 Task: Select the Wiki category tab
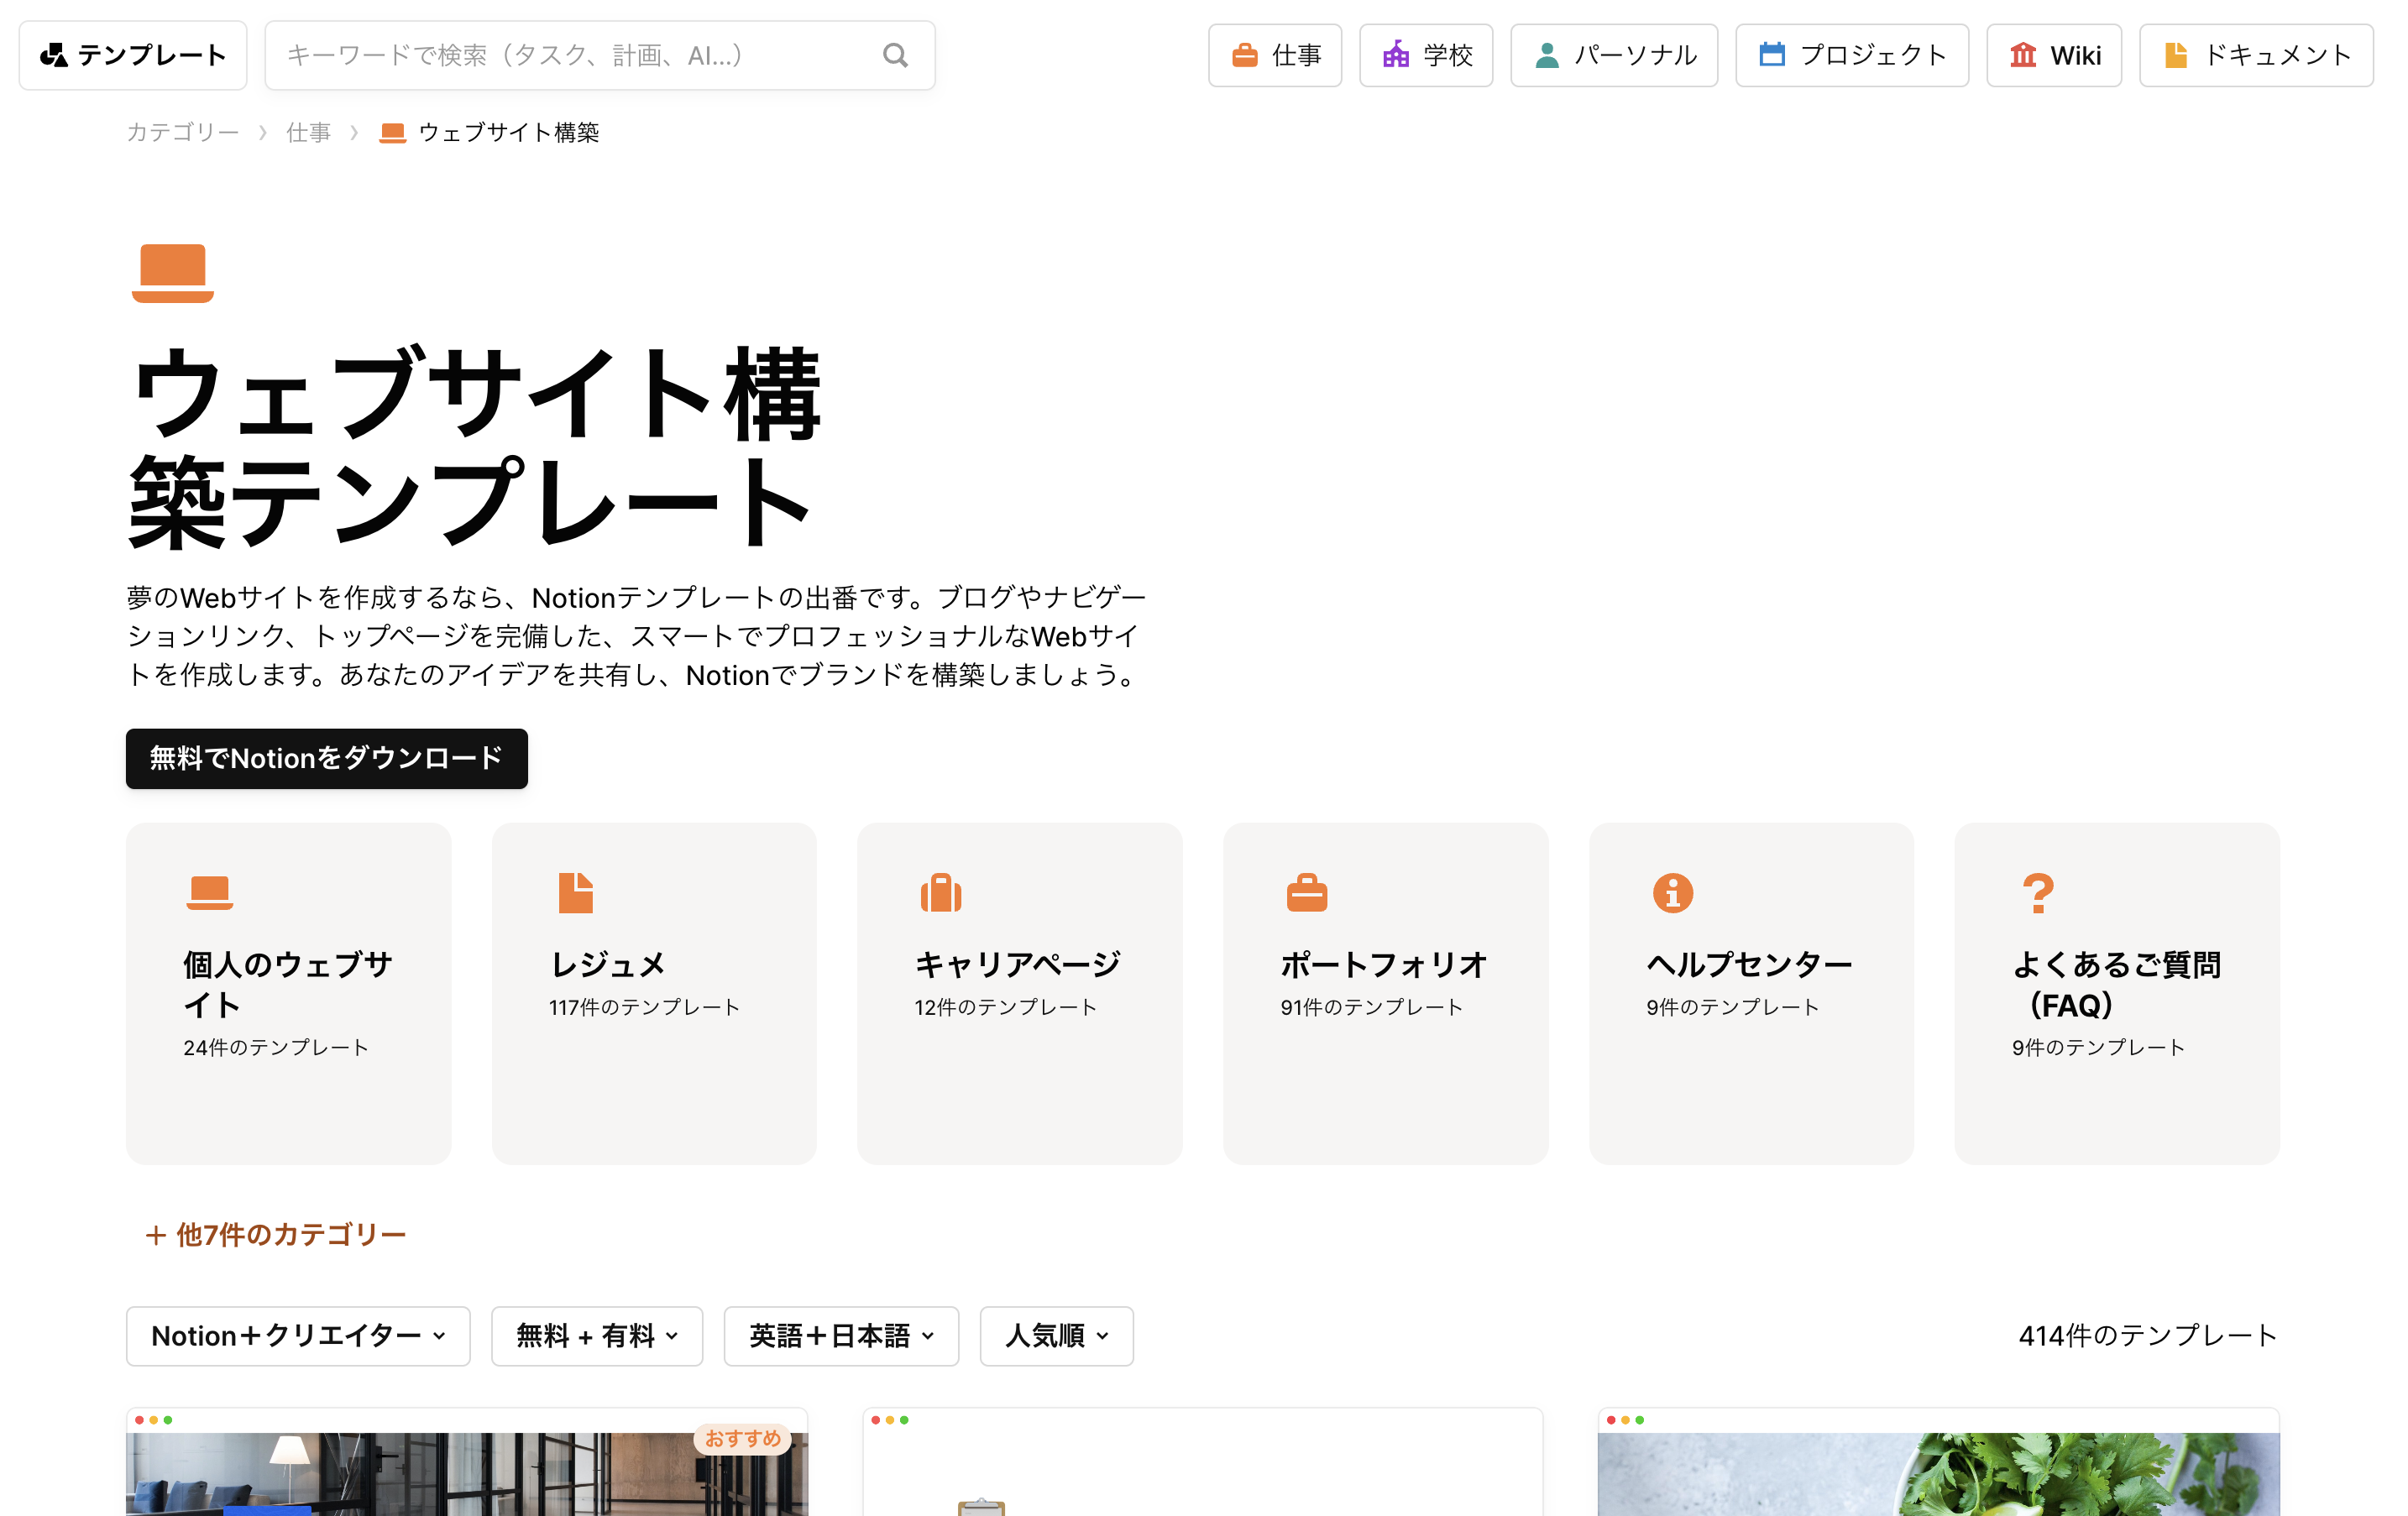pos(2054,55)
